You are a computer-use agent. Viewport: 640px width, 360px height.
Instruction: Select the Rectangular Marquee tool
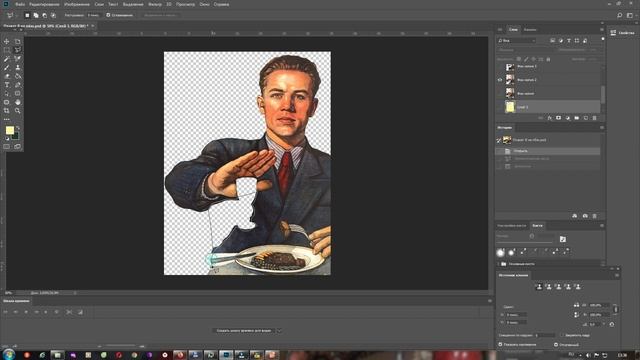pyautogui.click(x=7, y=50)
